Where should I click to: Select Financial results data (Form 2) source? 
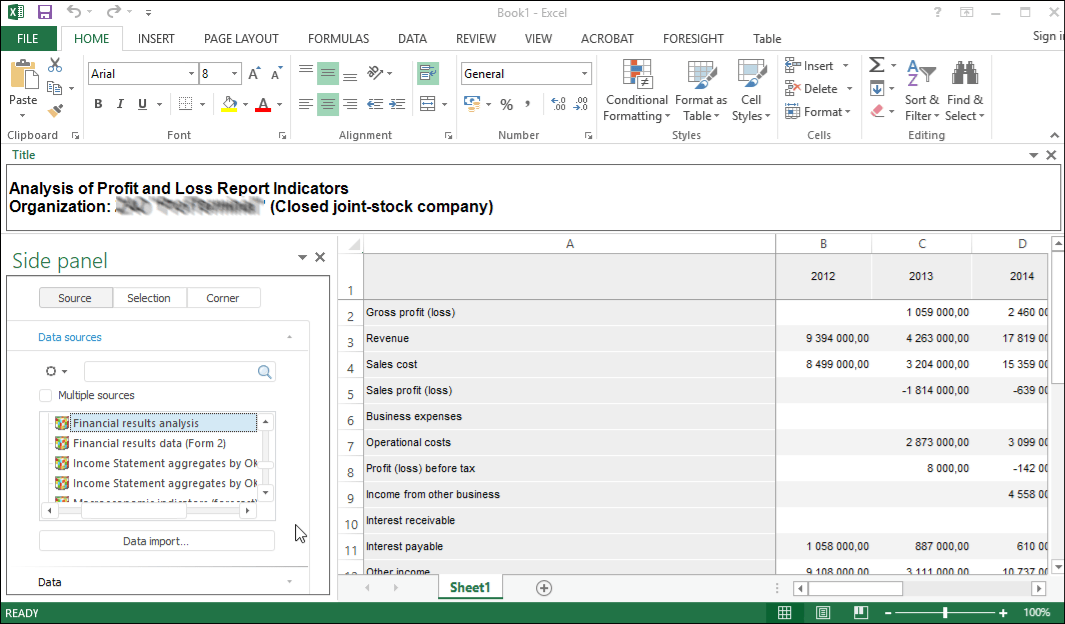tap(149, 443)
